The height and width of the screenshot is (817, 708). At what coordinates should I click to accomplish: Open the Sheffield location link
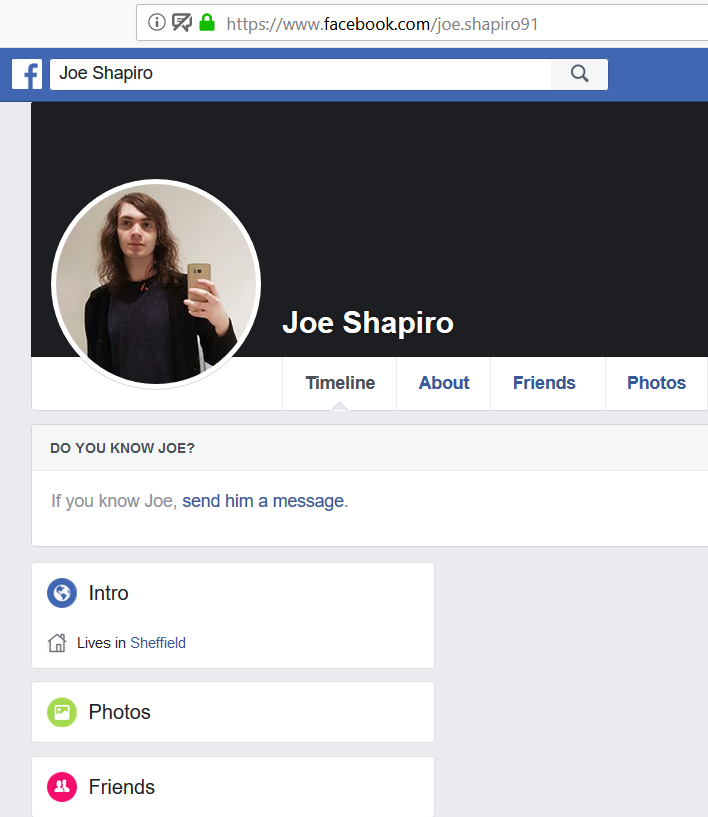click(x=158, y=643)
